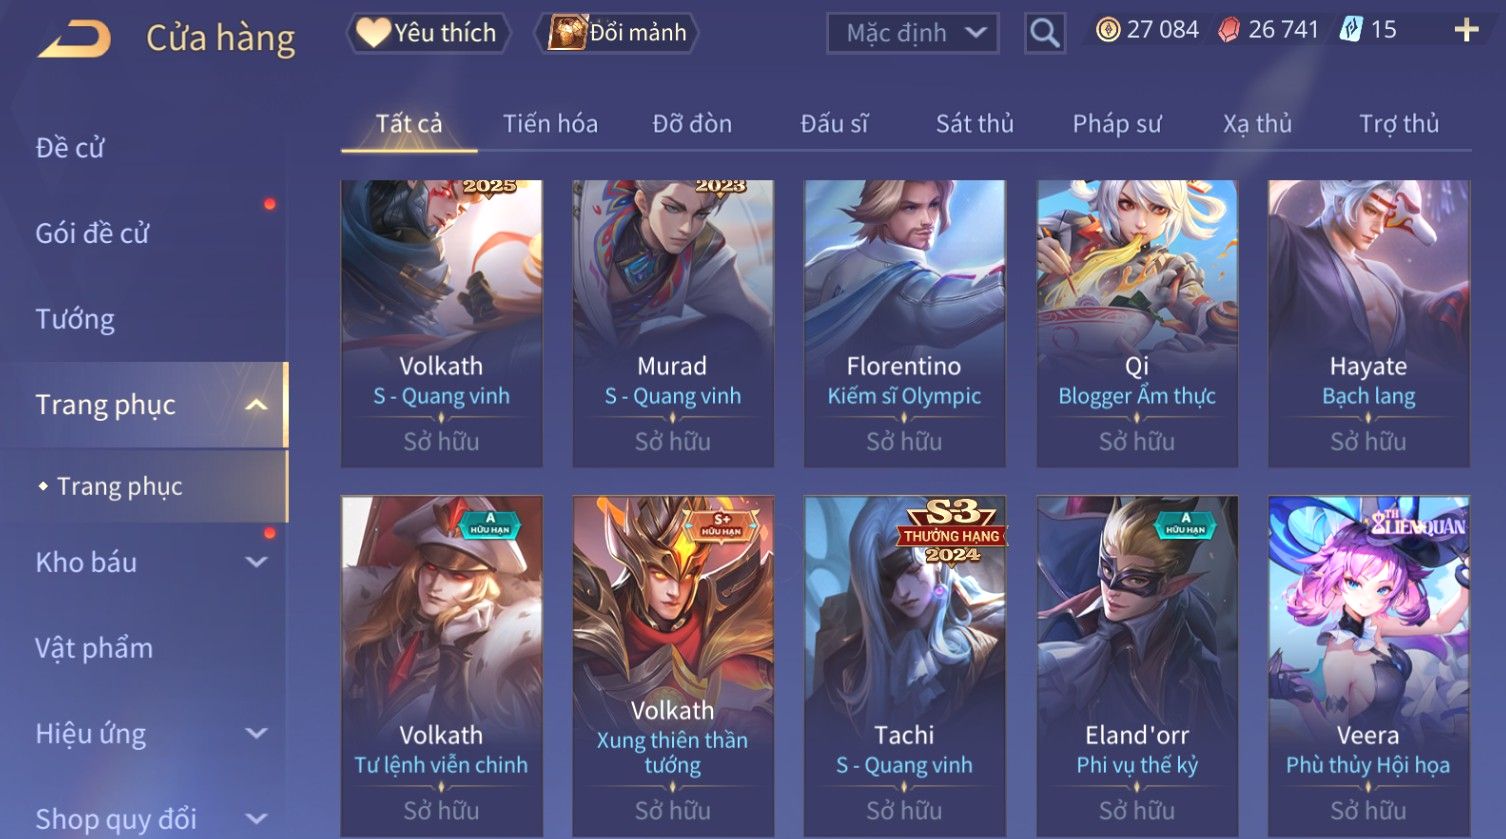The width and height of the screenshot is (1506, 839).
Task: Go back using the golden arrow icon
Action: tap(75, 39)
